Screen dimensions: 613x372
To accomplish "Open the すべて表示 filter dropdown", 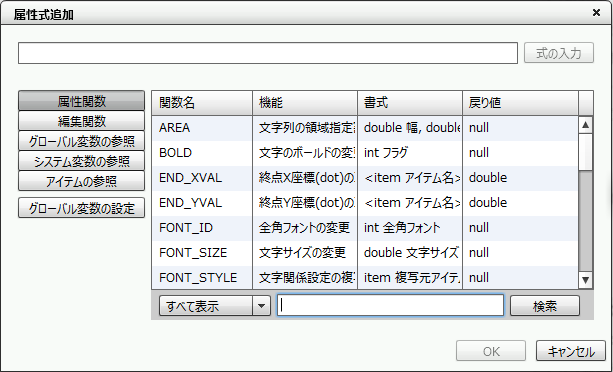I will click(x=215, y=306).
